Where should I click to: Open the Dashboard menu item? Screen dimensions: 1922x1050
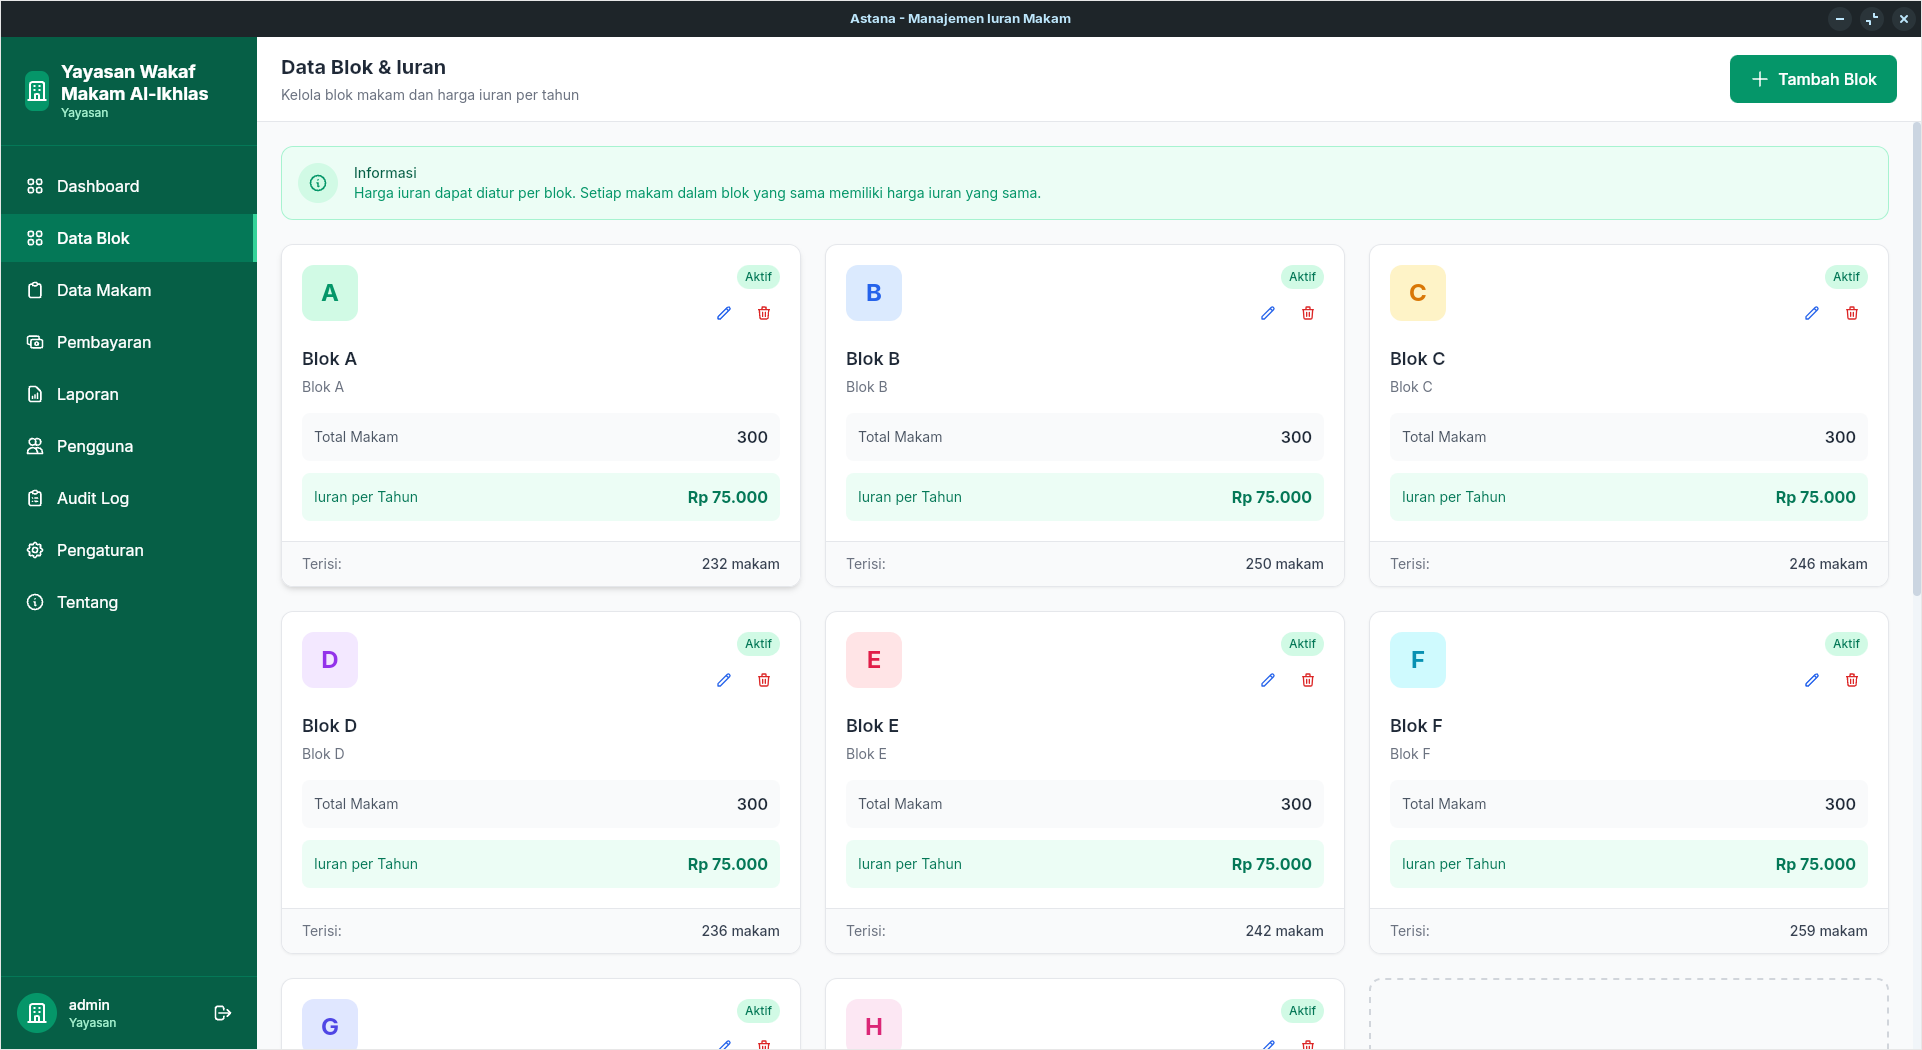pyautogui.click(x=98, y=186)
